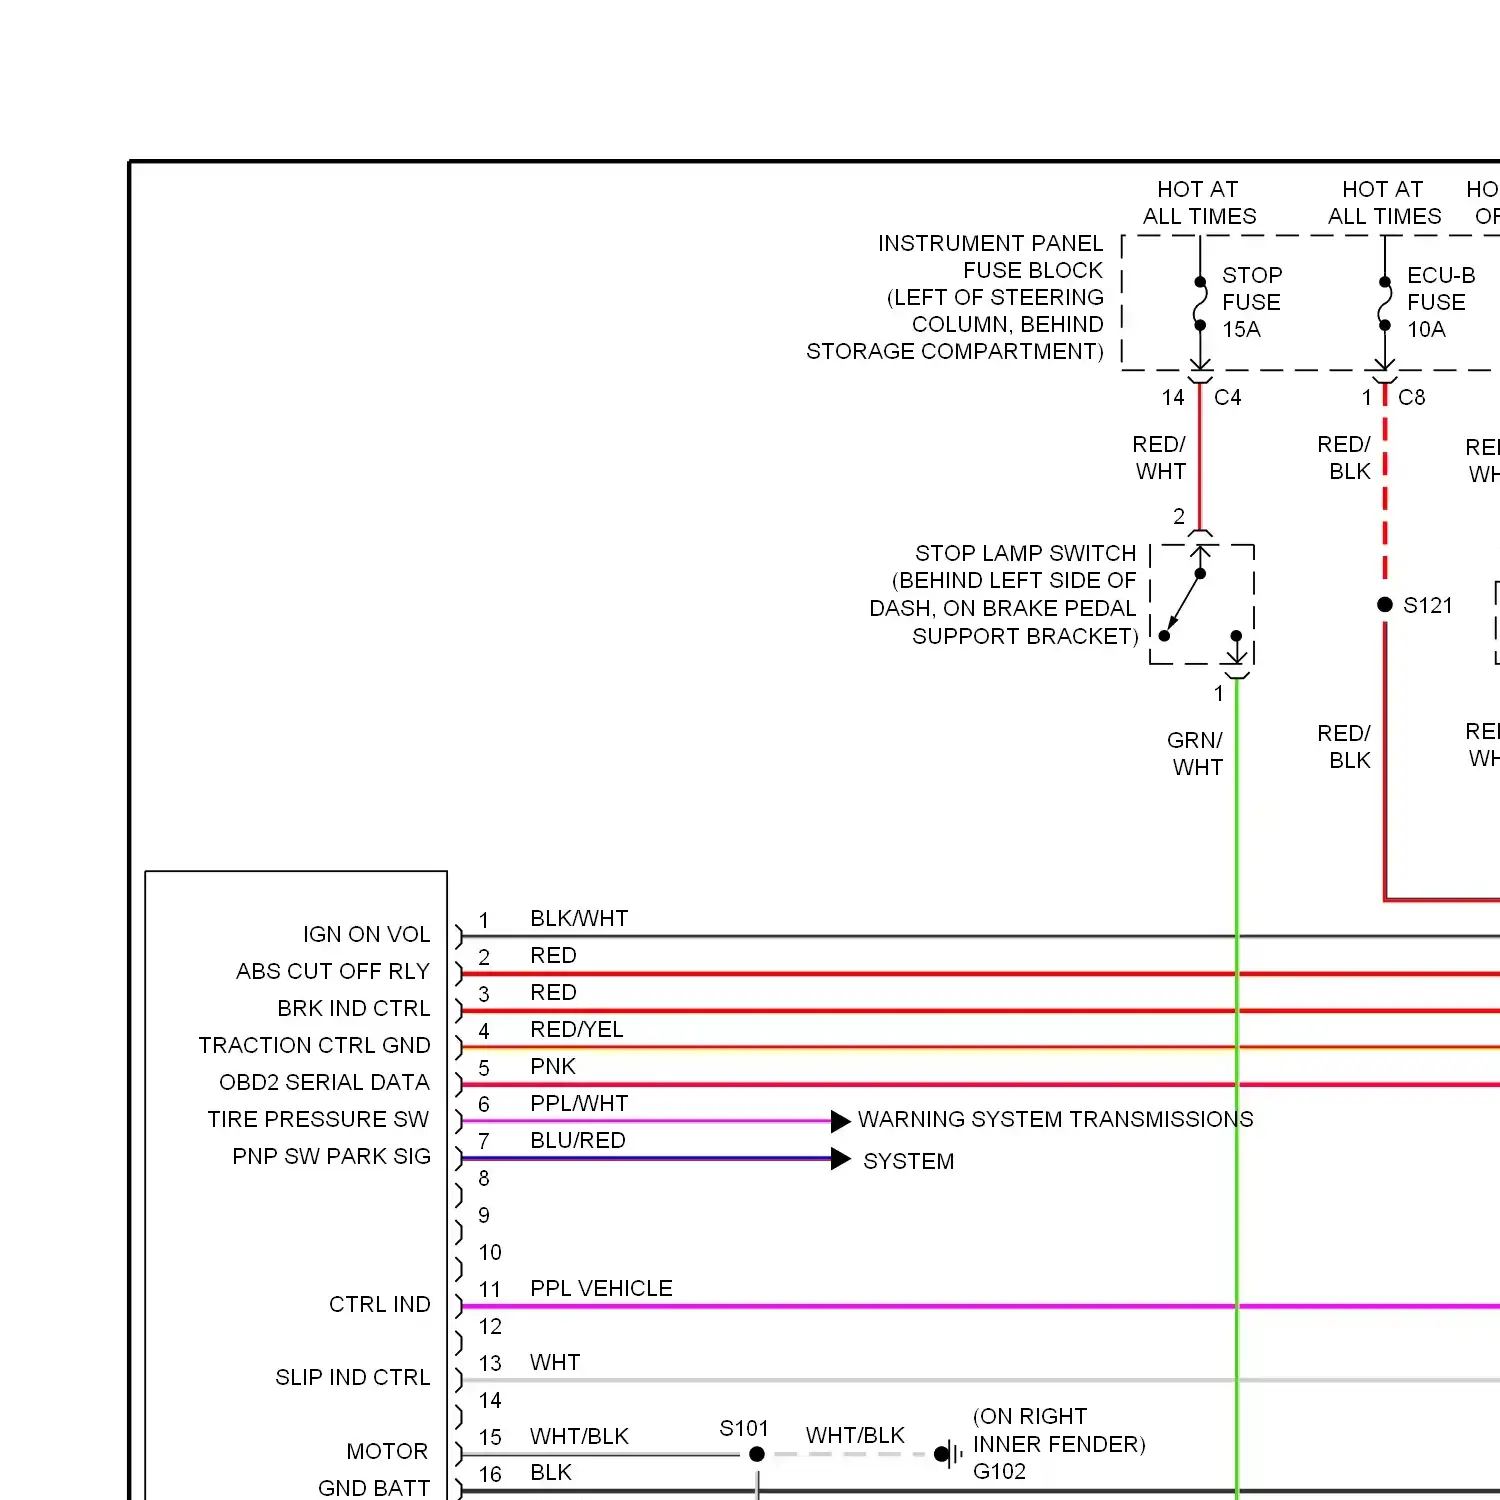This screenshot has height=1500, width=1500.
Task: Click the BLK/WHT wire label on pin 1
Action: (579, 918)
